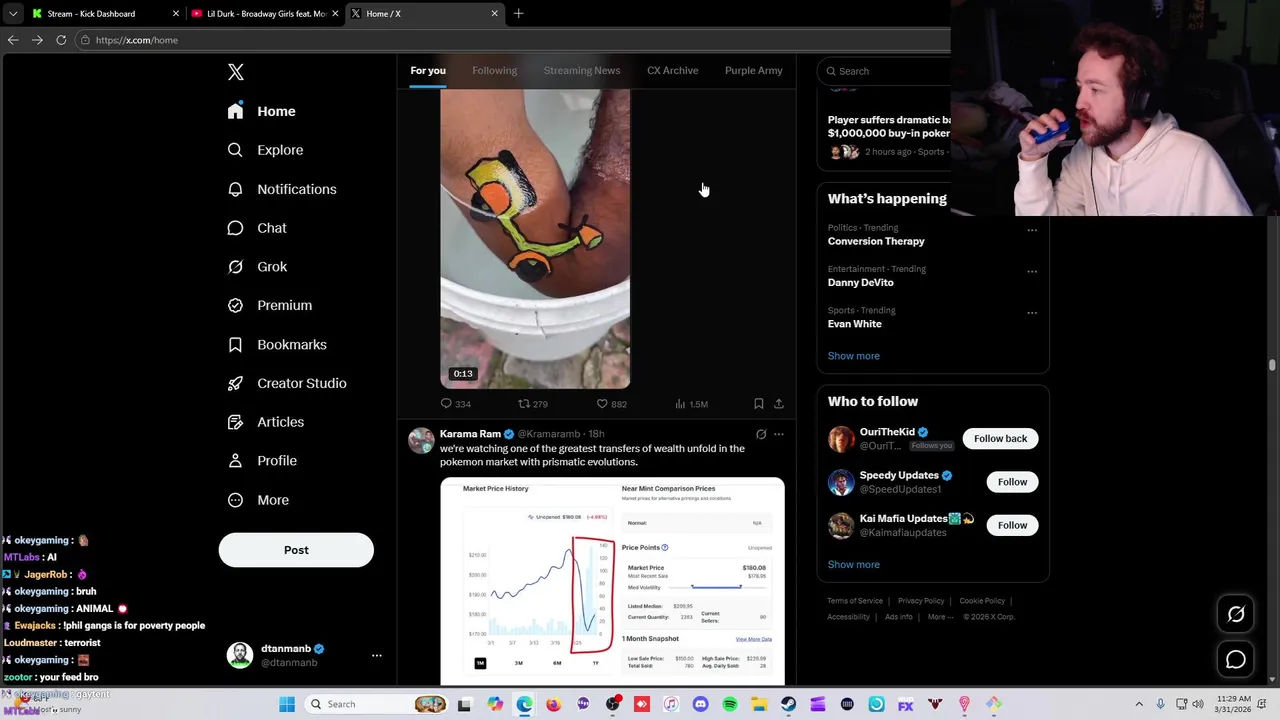This screenshot has height=720, width=1280.
Task: Follow Speedy Updates
Action: (1012, 482)
